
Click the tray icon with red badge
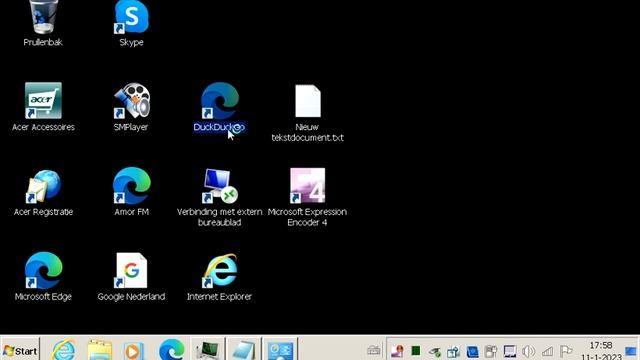397,351
